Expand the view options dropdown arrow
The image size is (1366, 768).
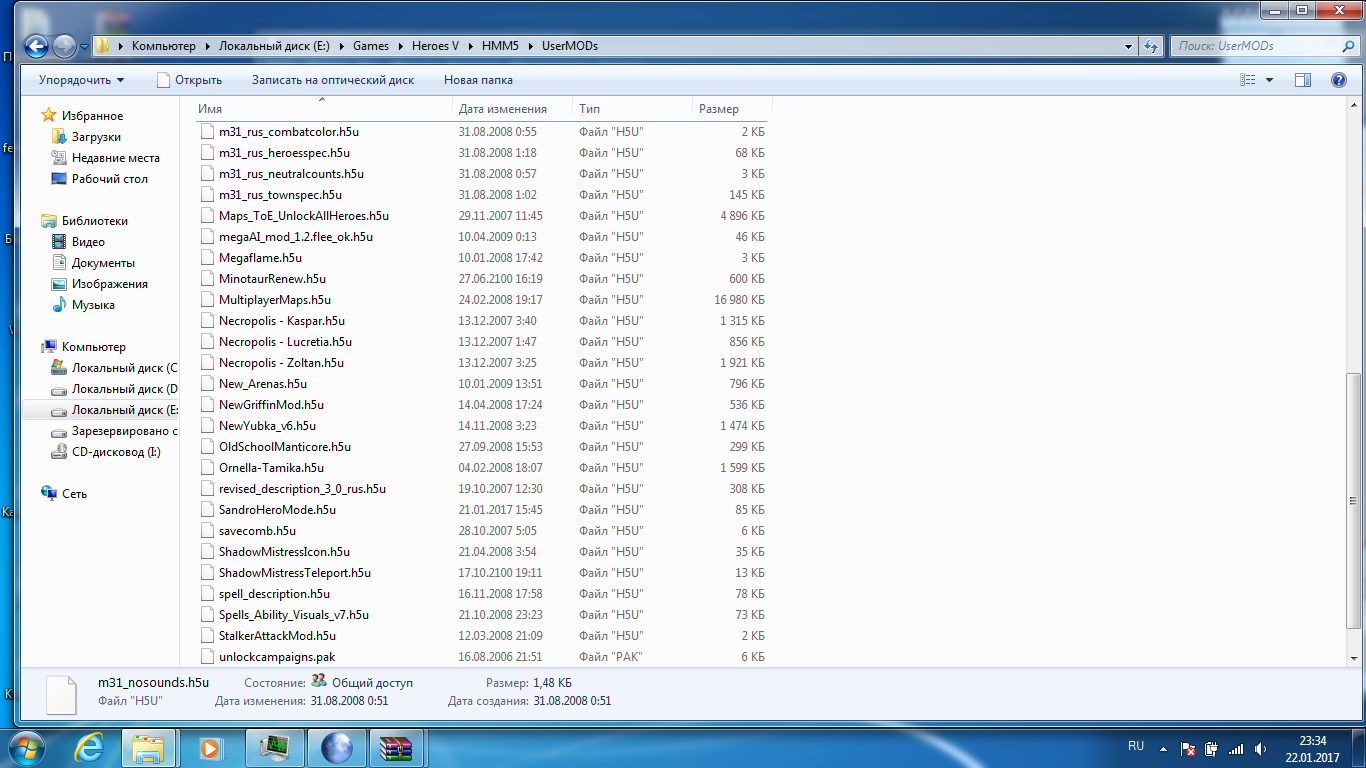[x=1270, y=80]
